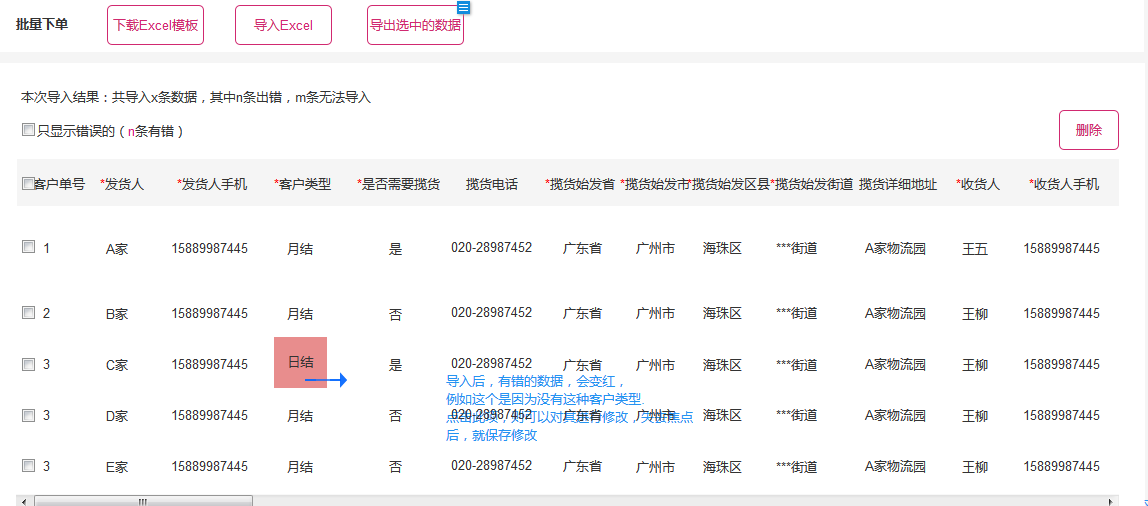Click the horizontal scrollbar thumb
The width and height of the screenshot is (1148, 506).
click(x=143, y=501)
